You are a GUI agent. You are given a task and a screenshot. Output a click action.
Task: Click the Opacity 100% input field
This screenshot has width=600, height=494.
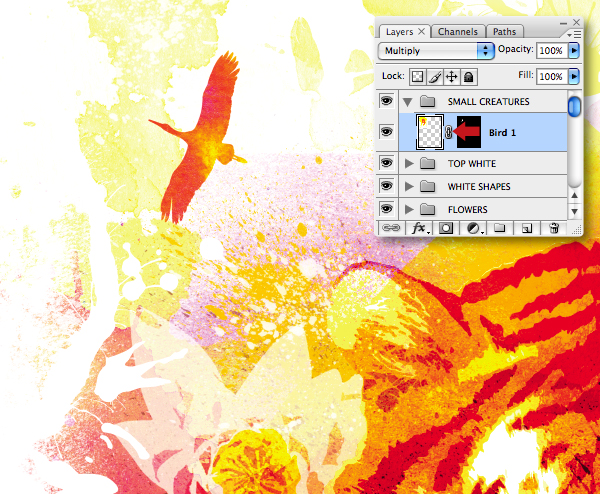point(551,50)
